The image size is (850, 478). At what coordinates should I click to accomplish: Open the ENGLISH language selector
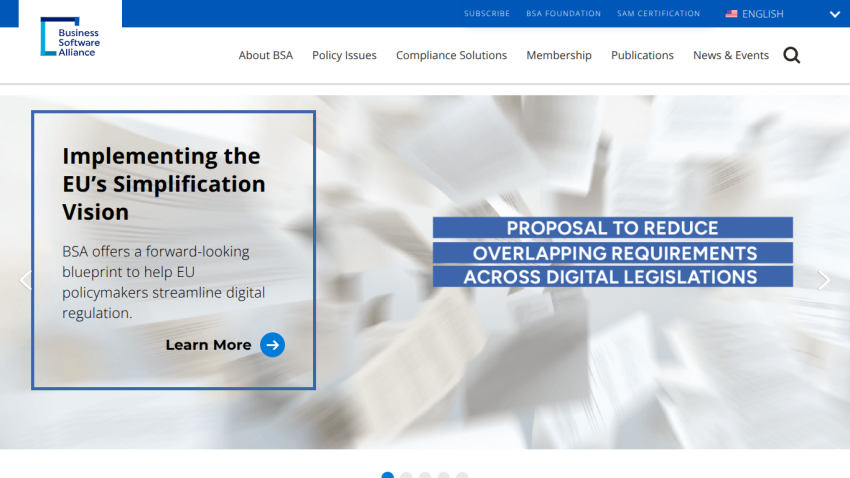point(762,14)
